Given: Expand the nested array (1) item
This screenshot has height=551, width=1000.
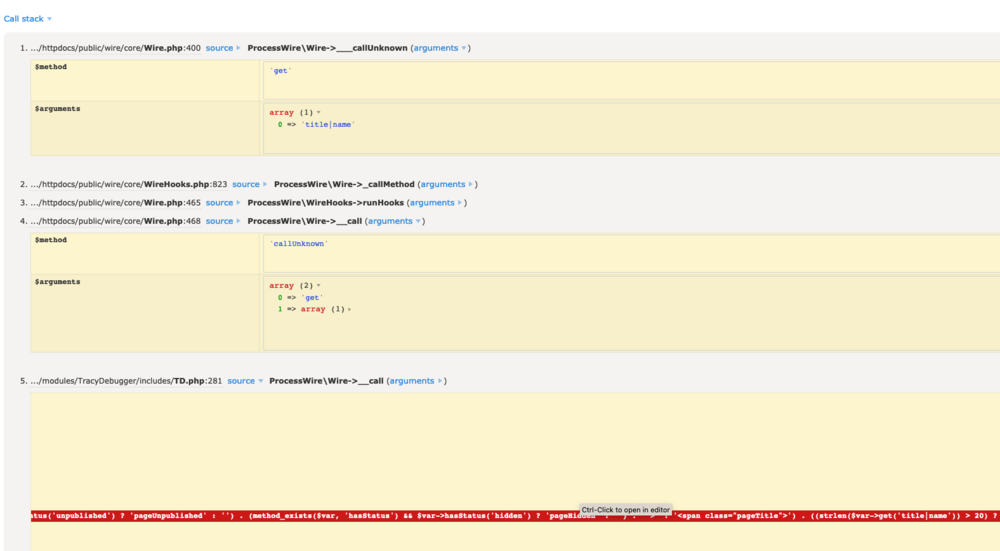Looking at the screenshot, I should (x=325, y=309).
